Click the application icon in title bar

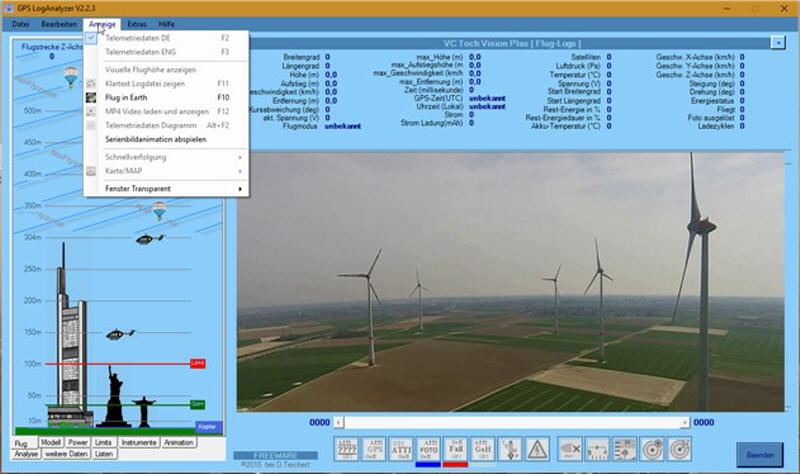[x=8, y=8]
